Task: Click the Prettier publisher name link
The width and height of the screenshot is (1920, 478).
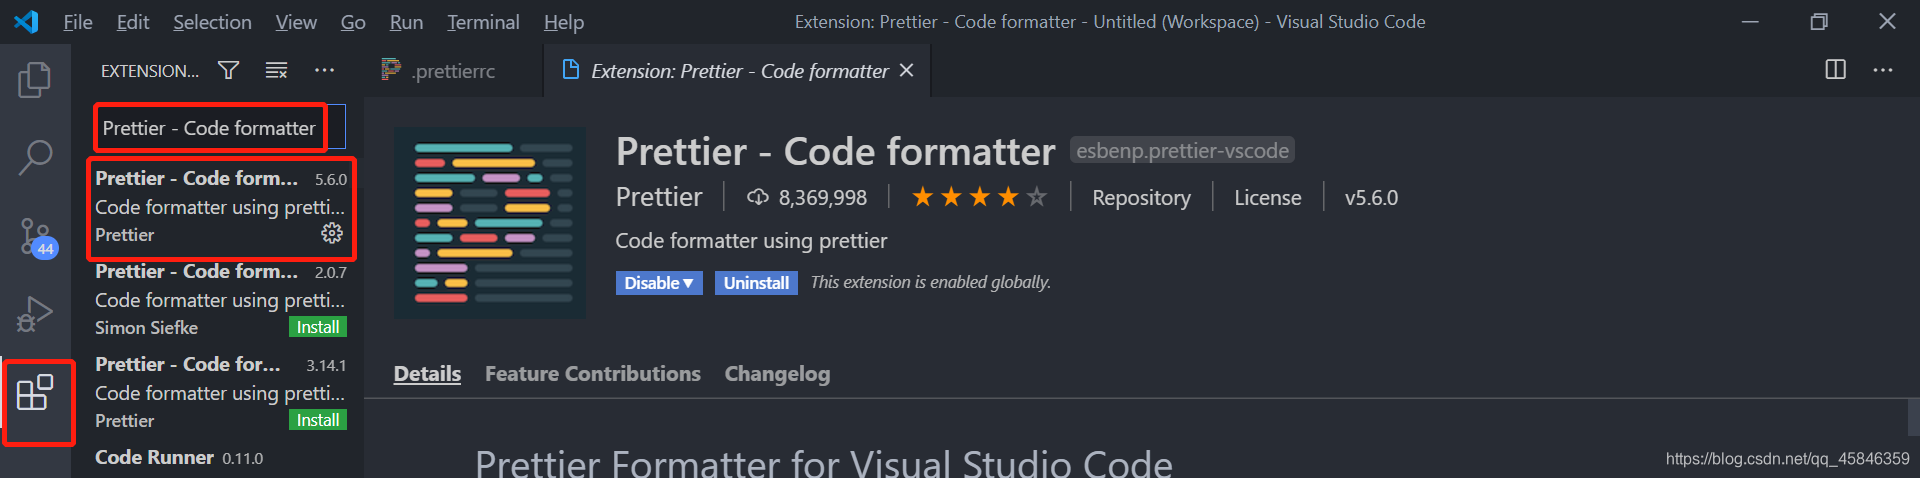Action: (659, 197)
